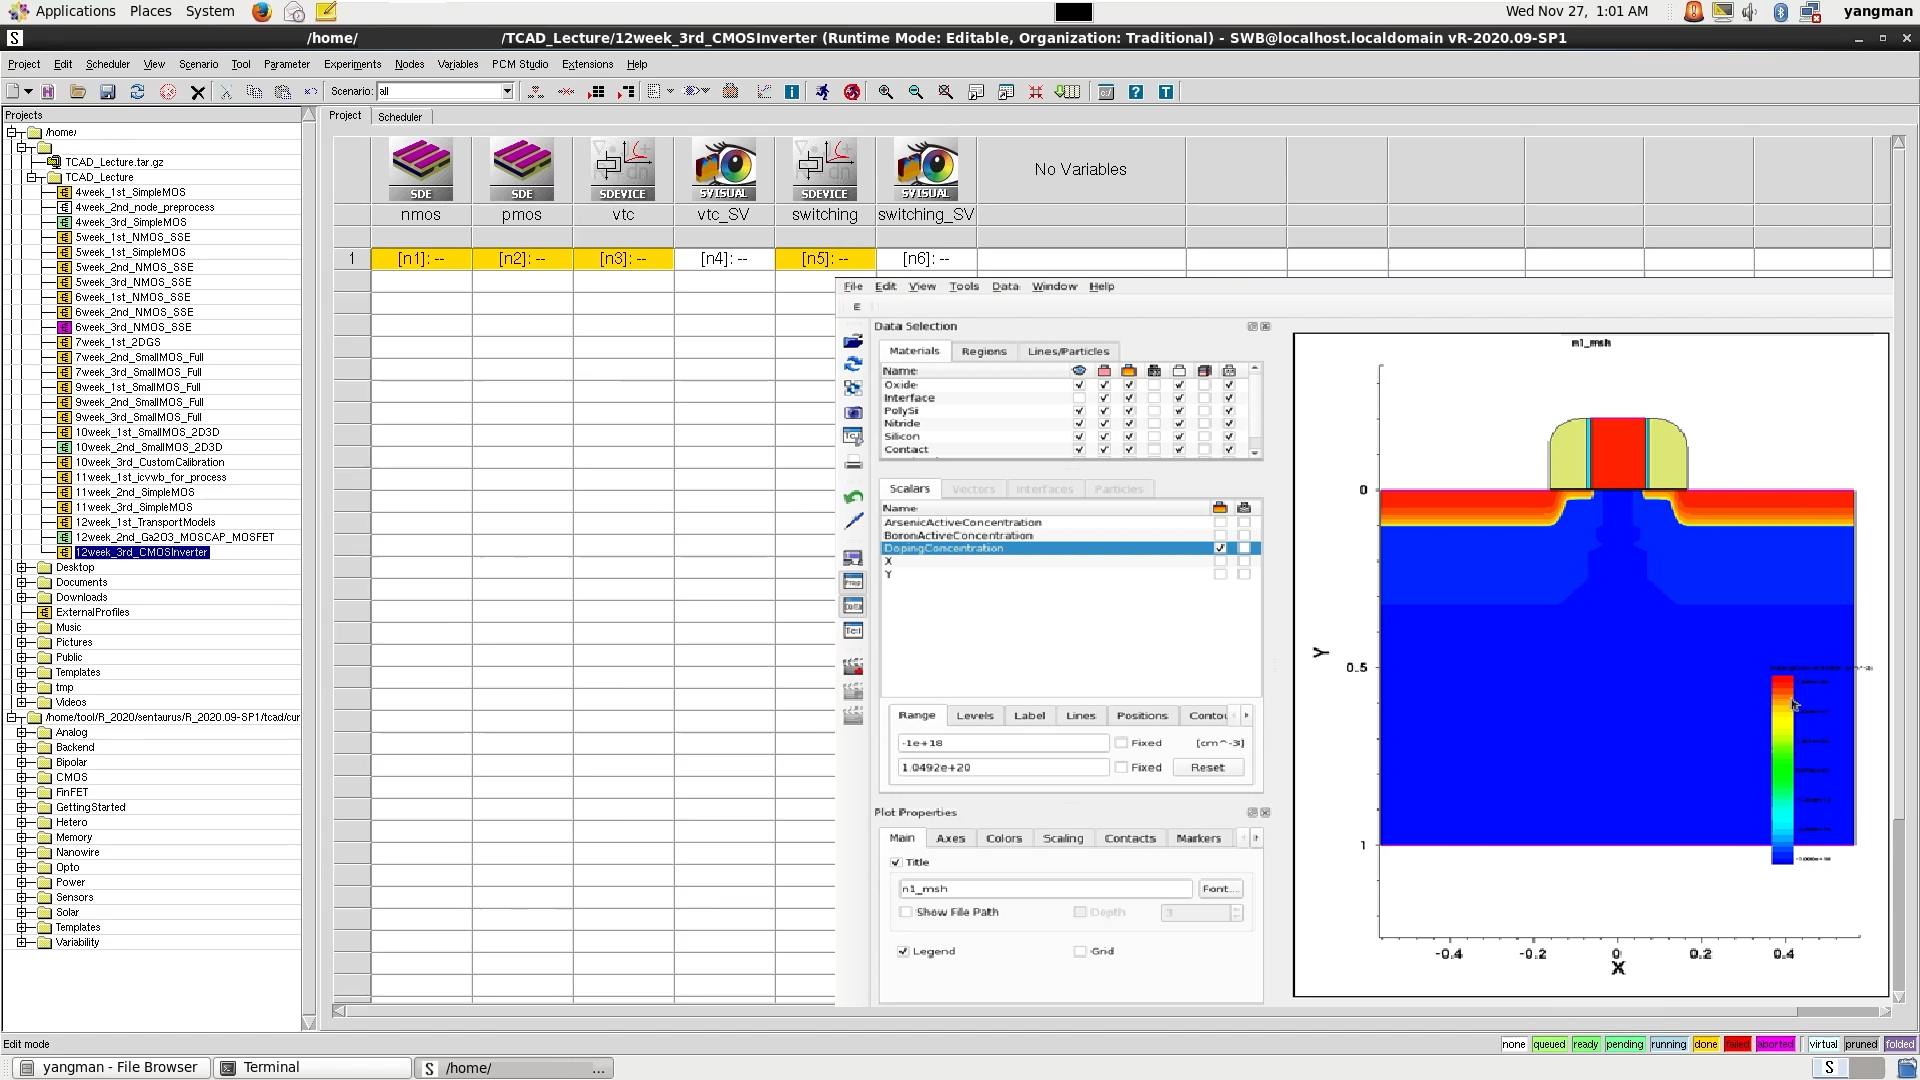Viewport: 1920px width, 1080px height.
Task: Open the Experiments menu
Action: (352, 64)
